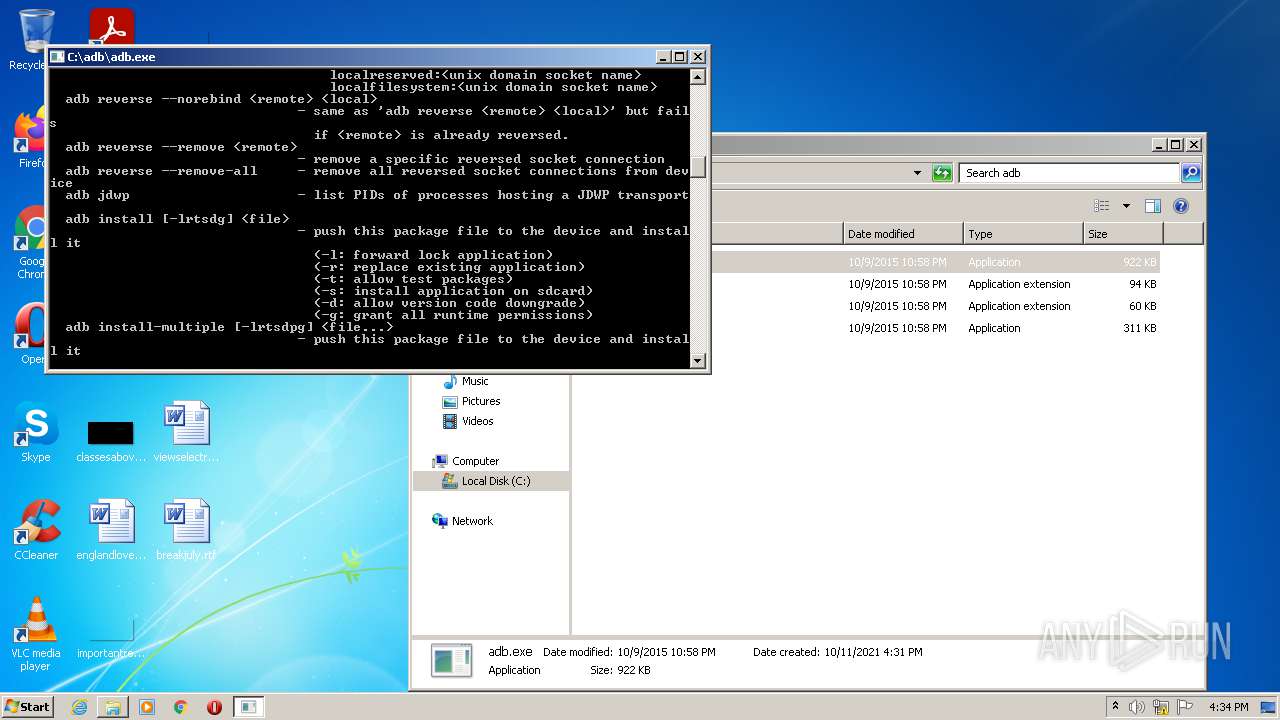
Task: Open the view options dropdown arrow
Action: [1126, 206]
